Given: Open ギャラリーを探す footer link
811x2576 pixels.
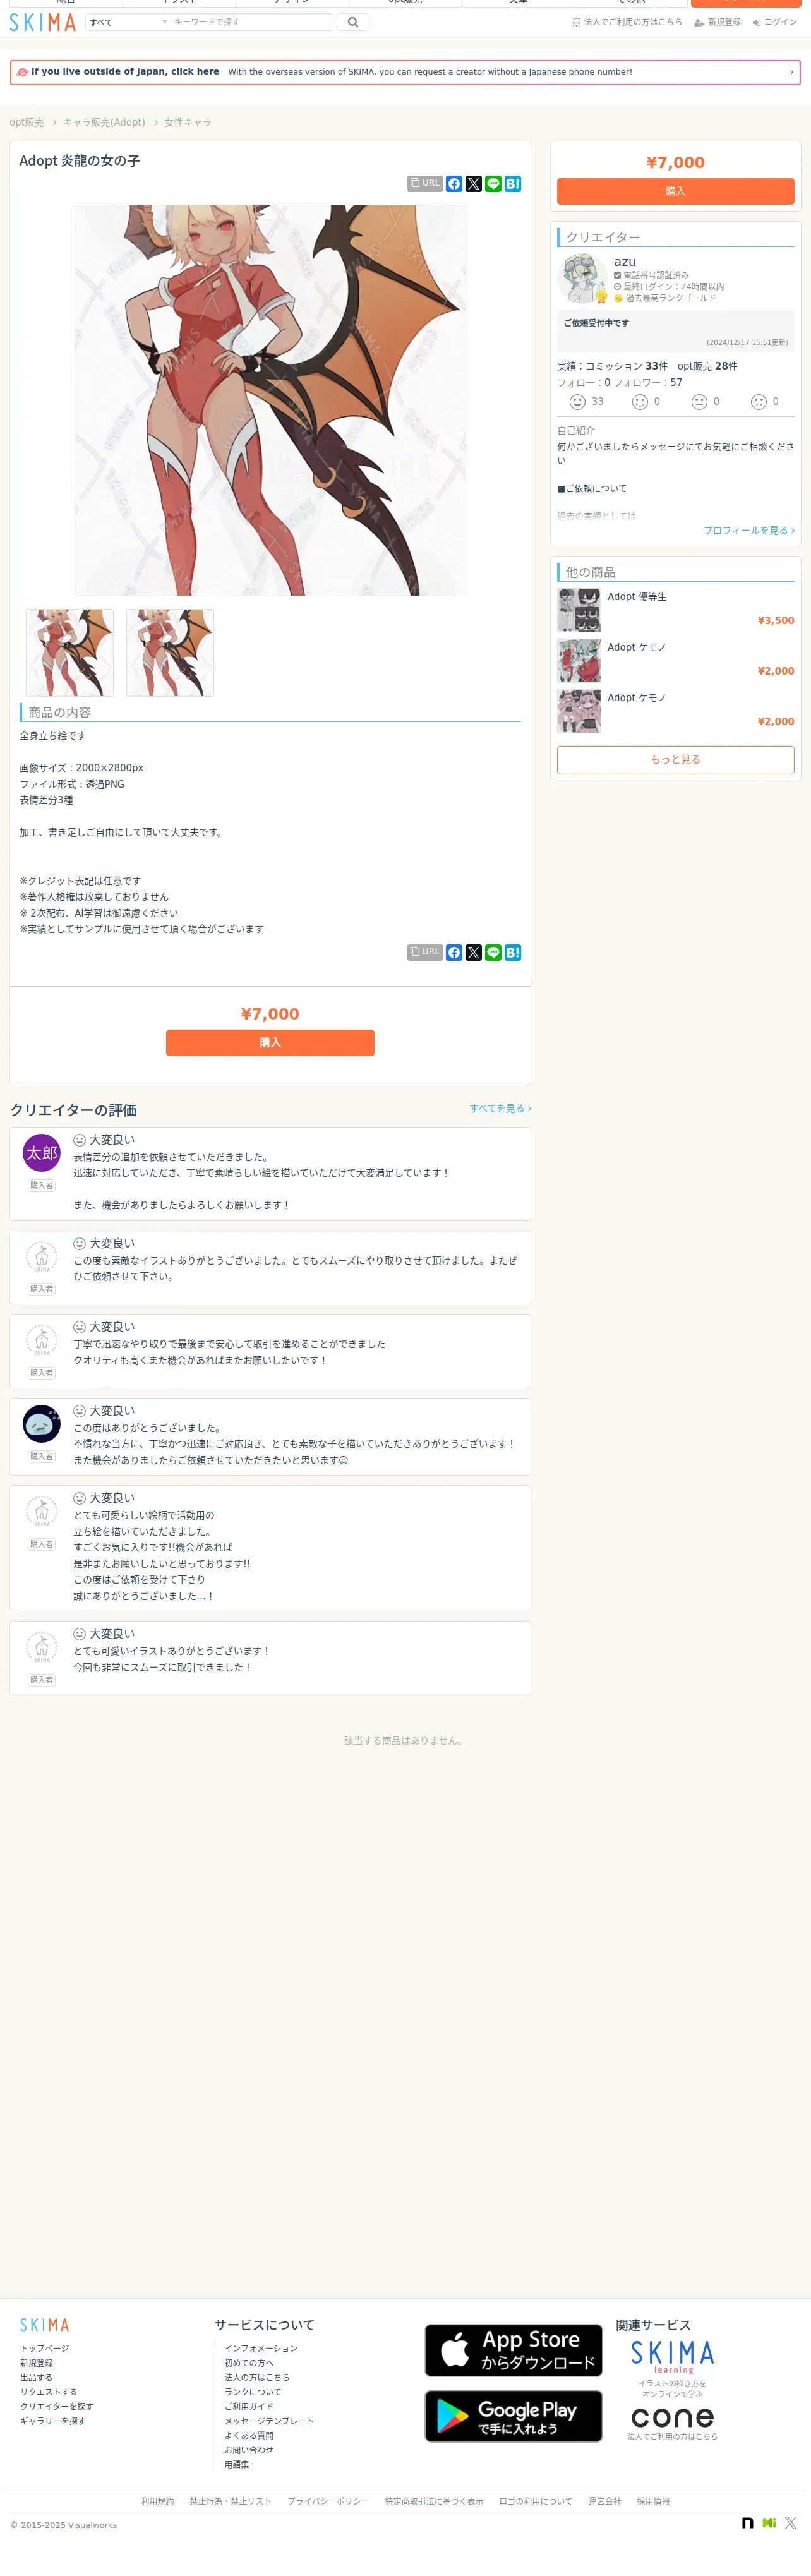Looking at the screenshot, I should tap(53, 2421).
